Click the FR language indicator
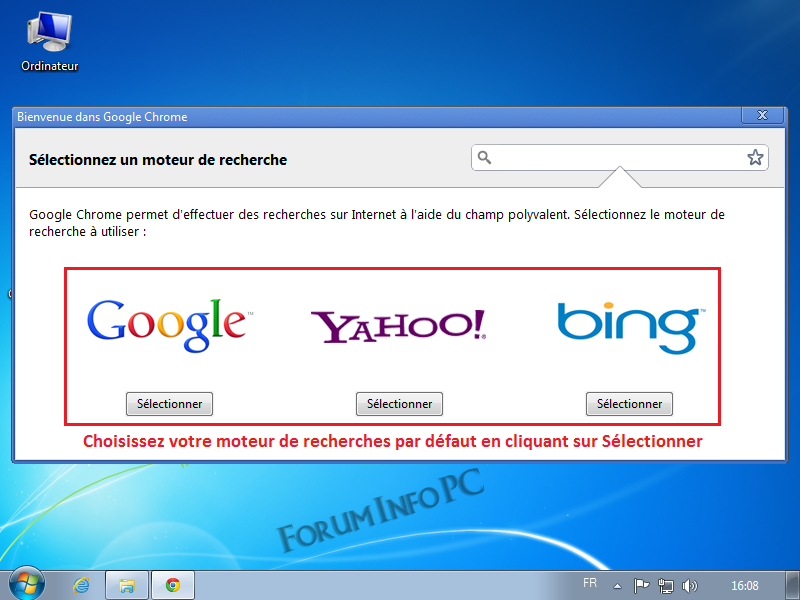The width and height of the screenshot is (800, 600). pyautogui.click(x=590, y=583)
